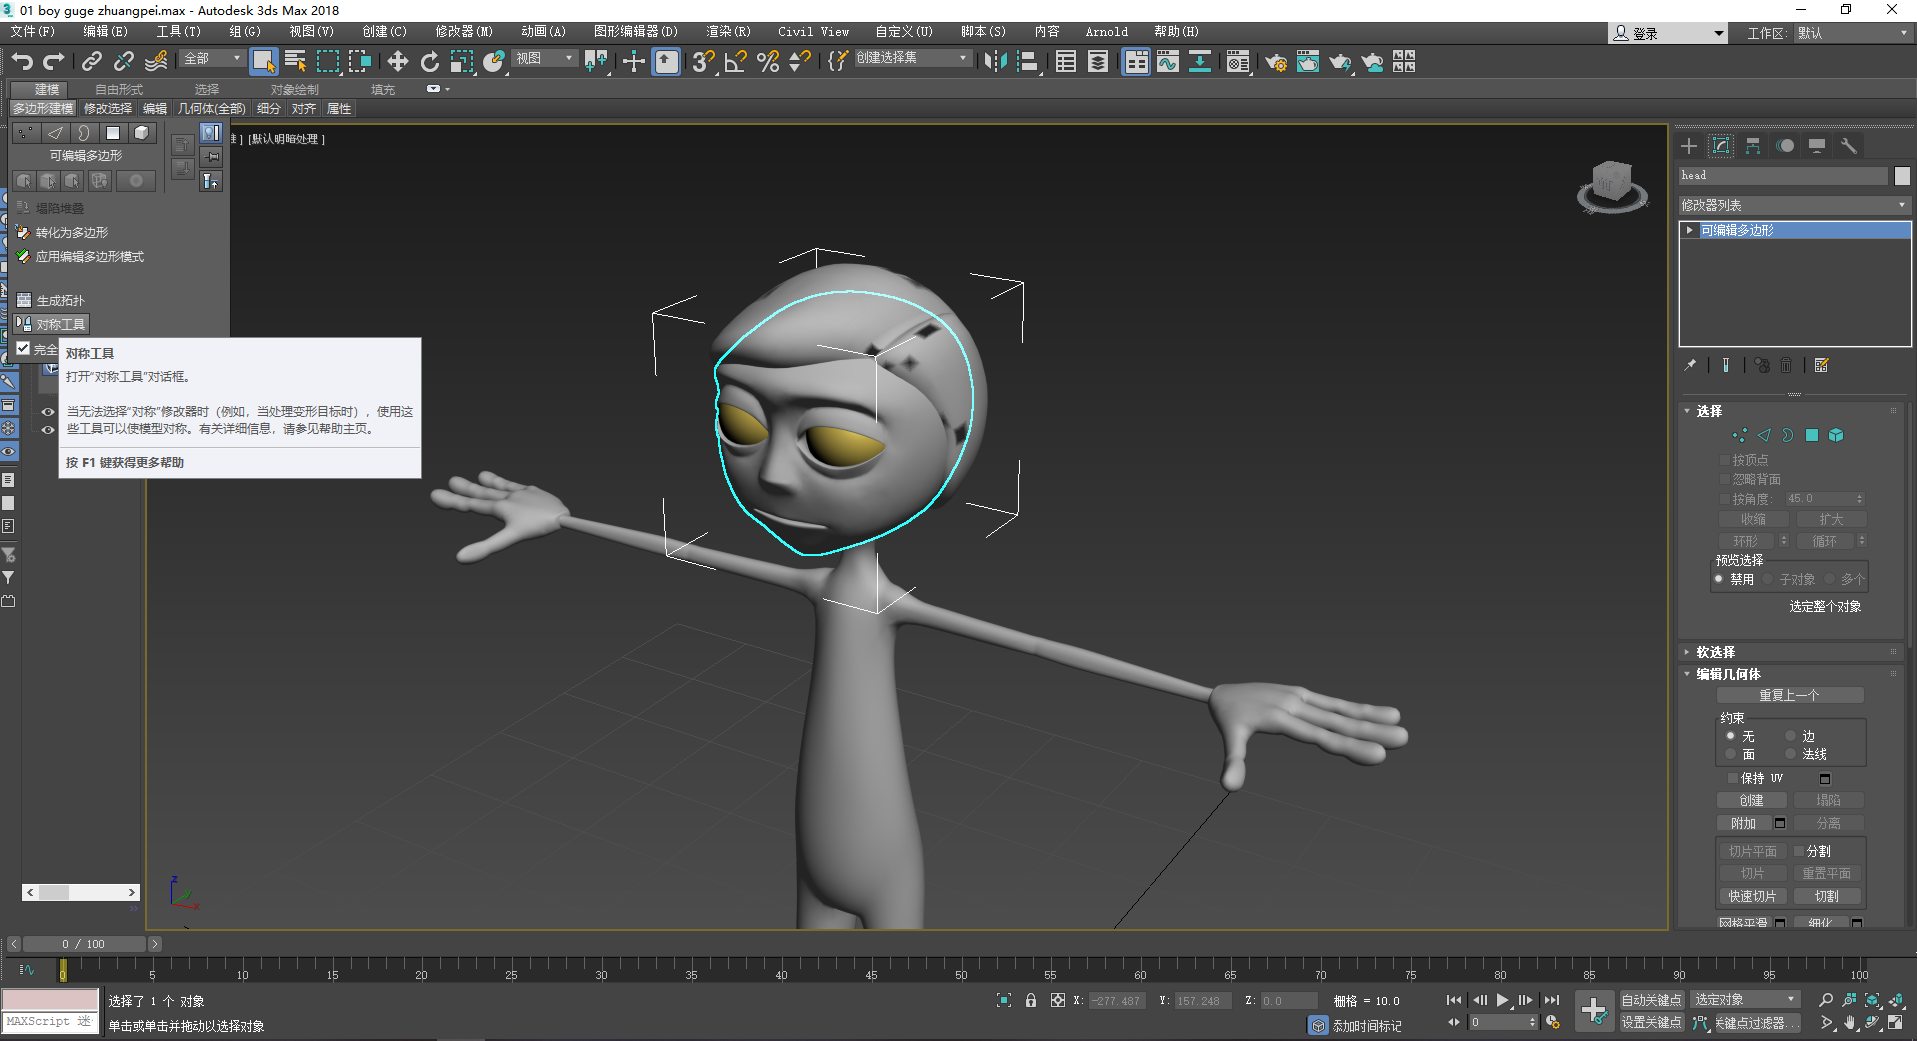Enable the 保持 UV checkbox

tap(1733, 778)
